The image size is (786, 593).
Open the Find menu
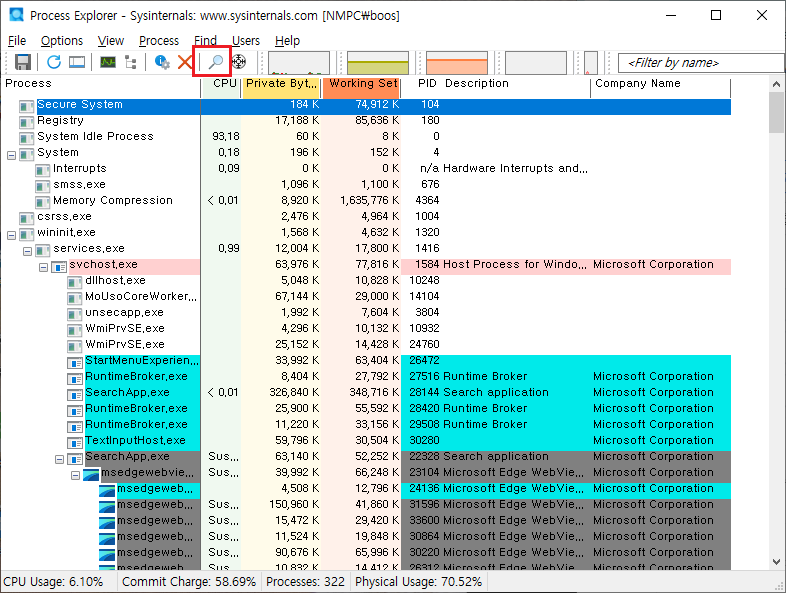[206, 41]
